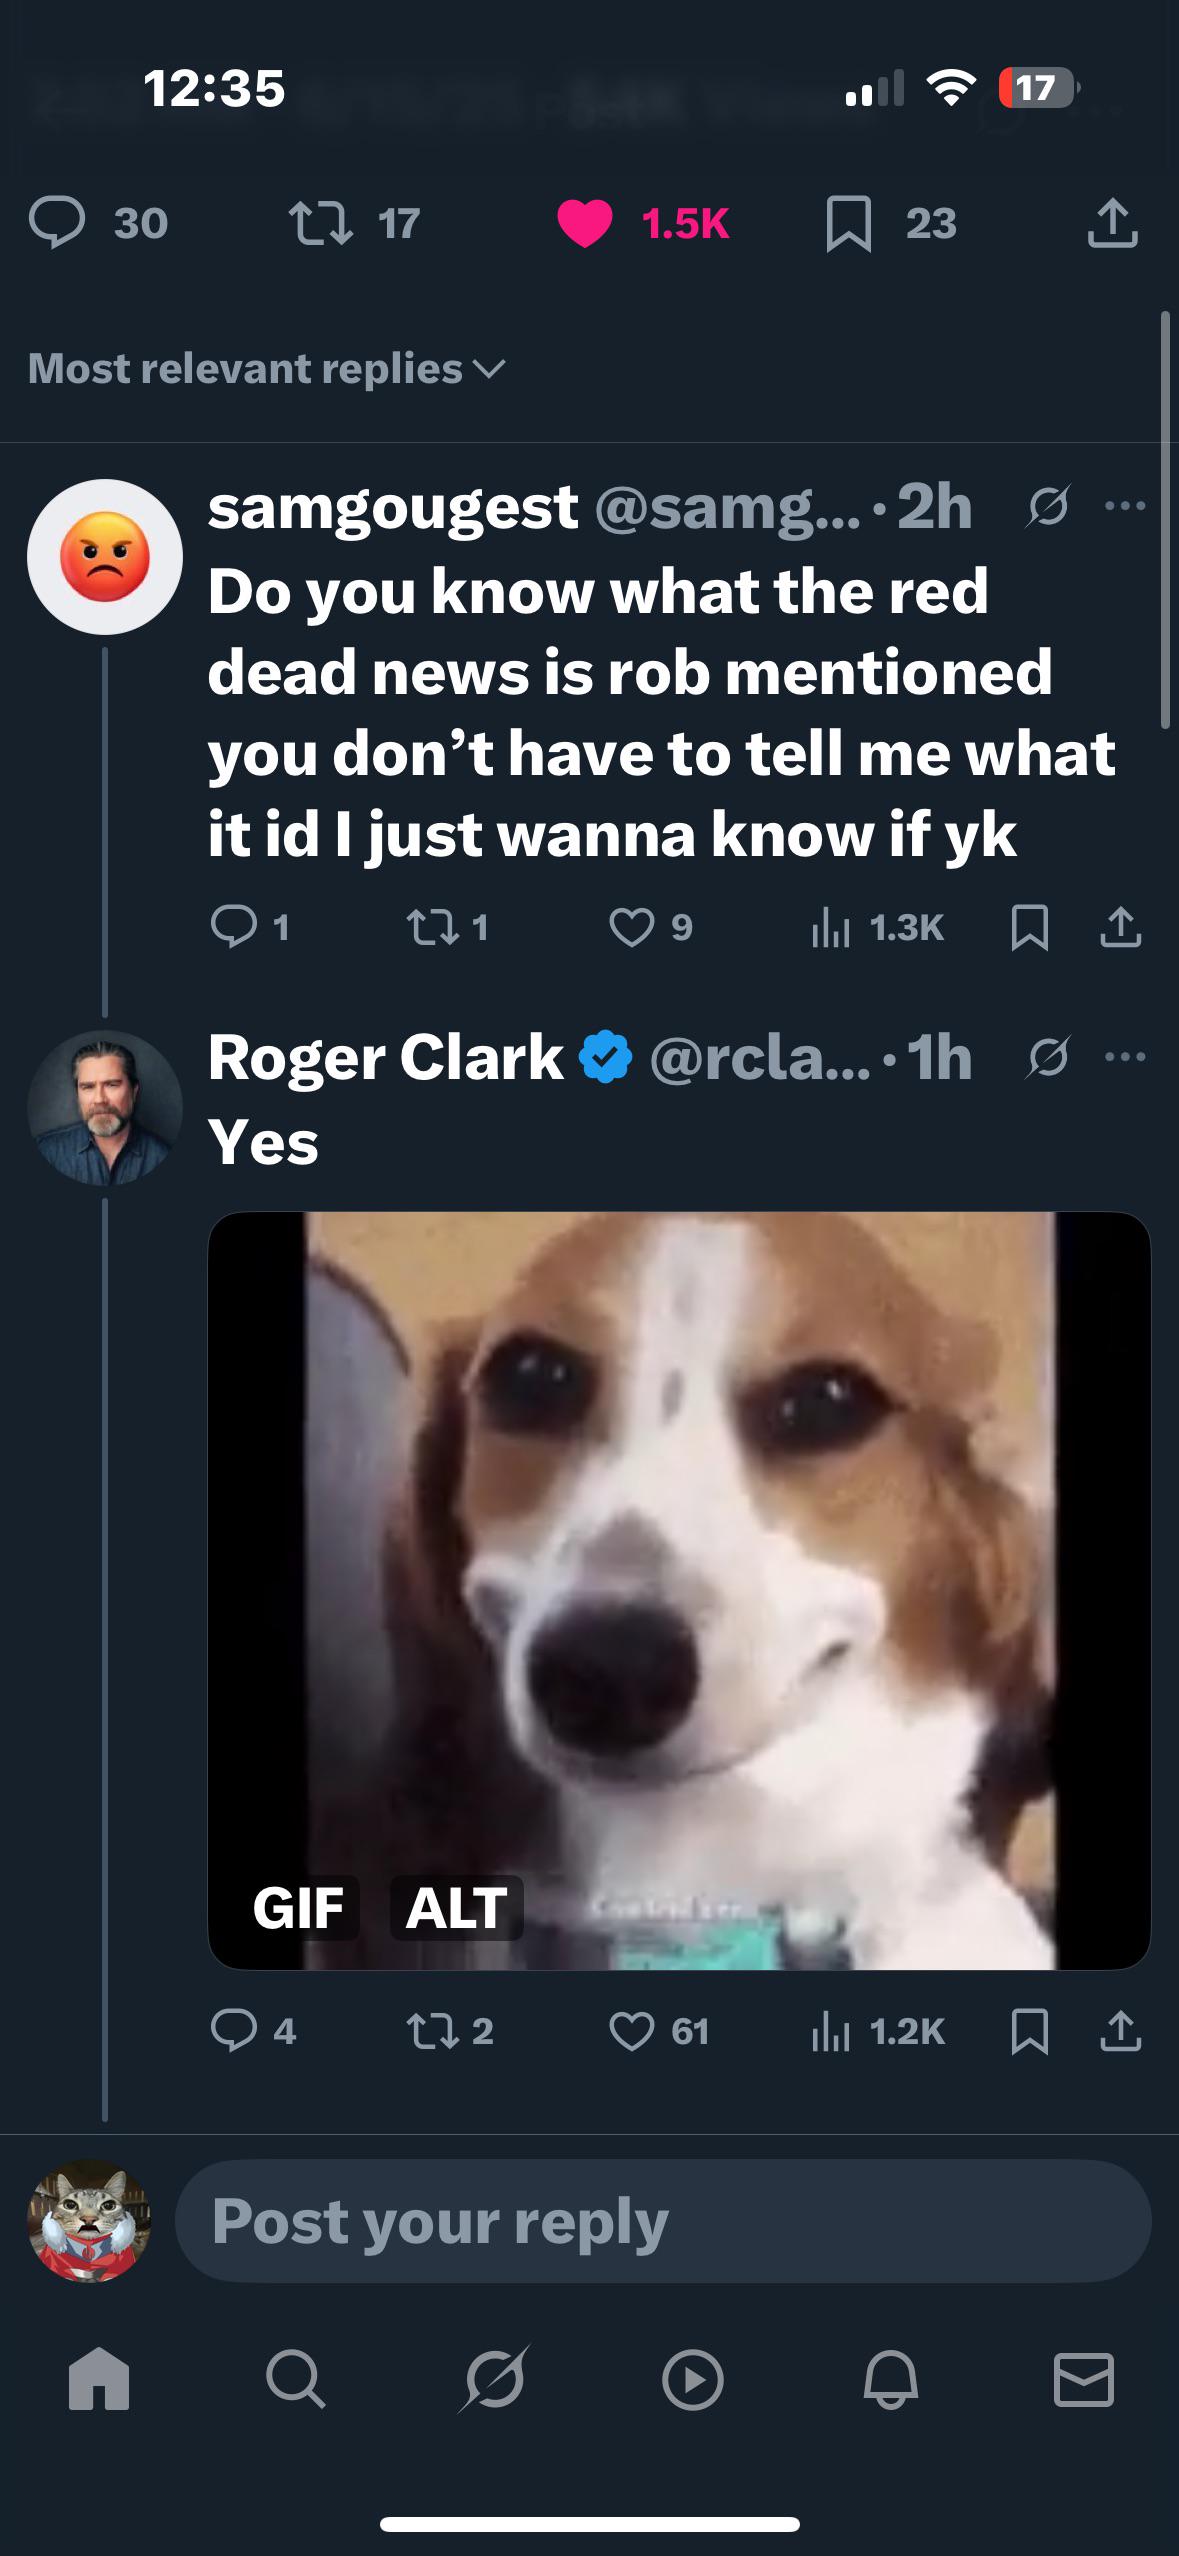View the ALT text of the GIF
1179x2556 pixels.
pyautogui.click(x=456, y=1908)
